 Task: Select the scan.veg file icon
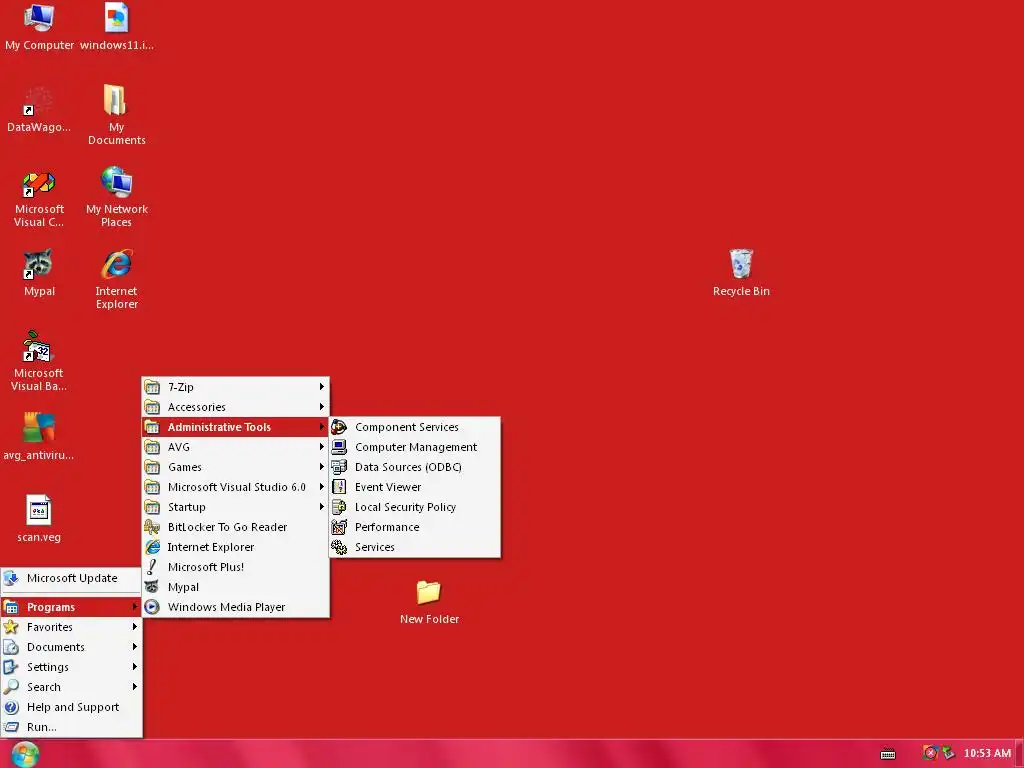click(x=39, y=519)
